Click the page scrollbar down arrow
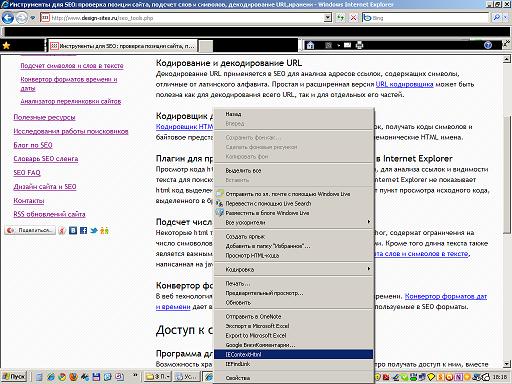Screen dimensions: 512x384 pos(507,364)
